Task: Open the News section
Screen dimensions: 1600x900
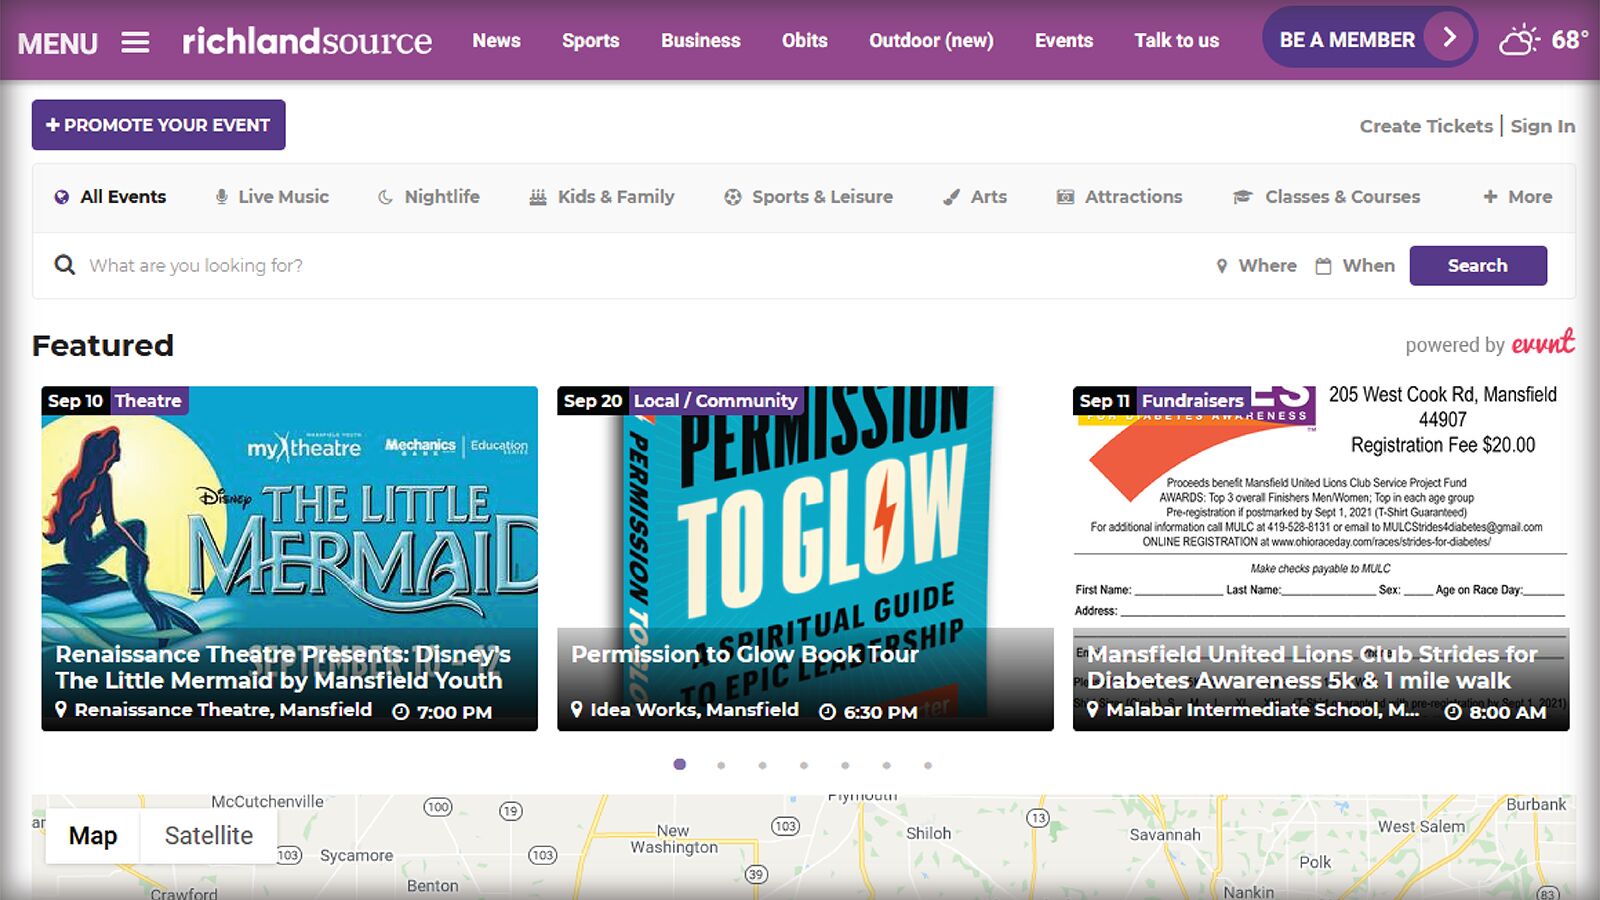Action: point(496,41)
